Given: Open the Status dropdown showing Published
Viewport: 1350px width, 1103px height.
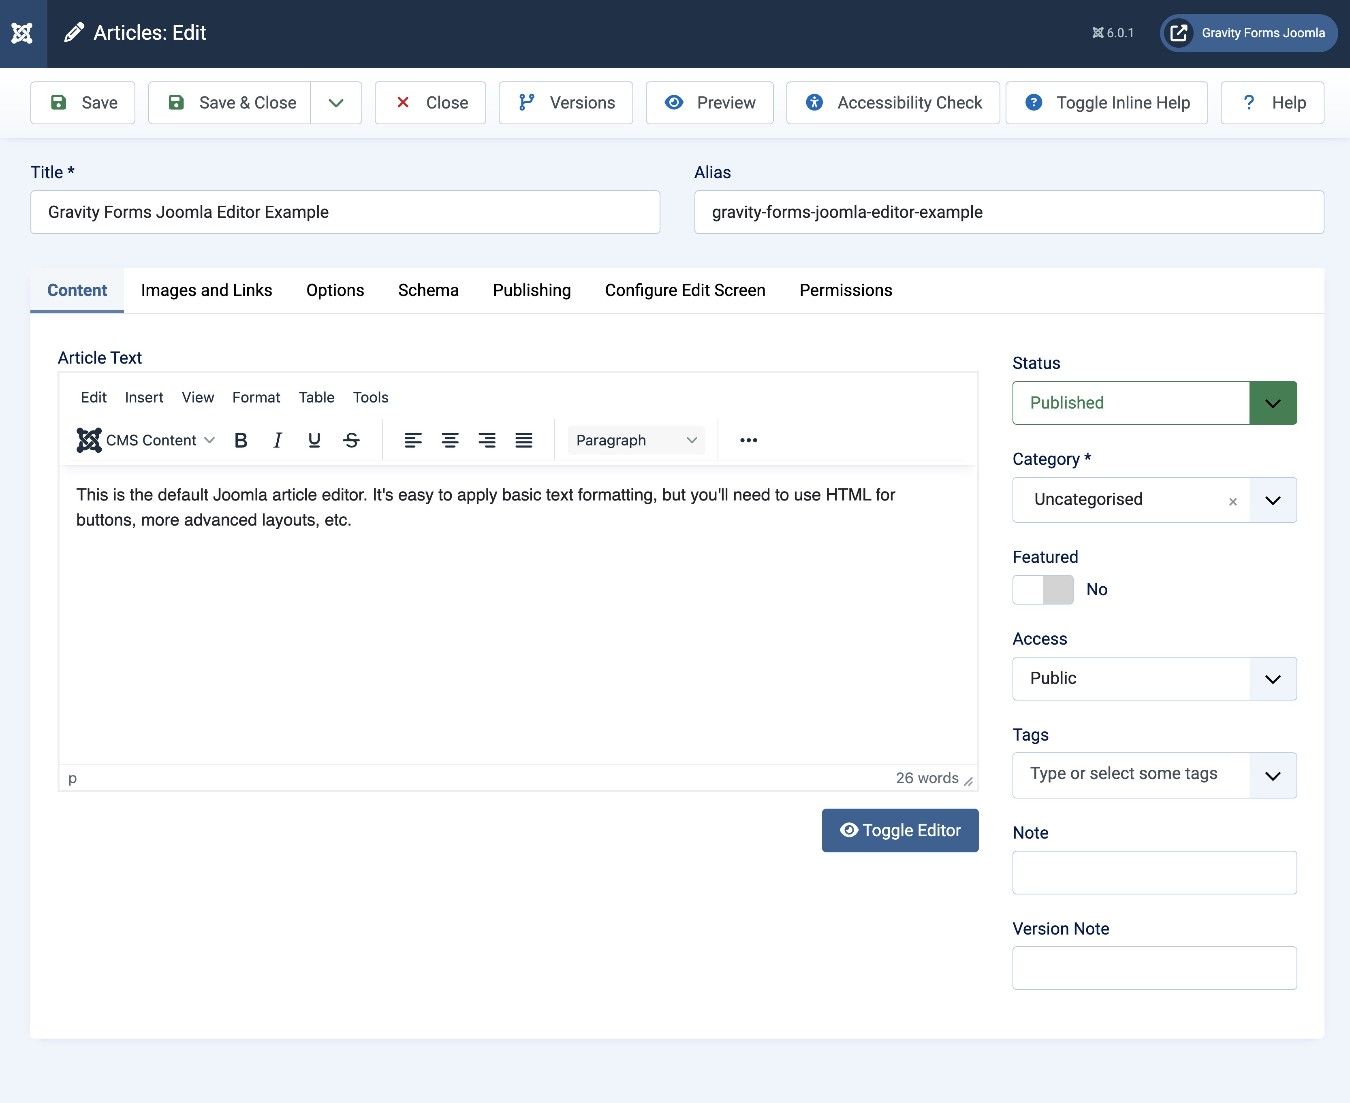Looking at the screenshot, I should [1272, 403].
